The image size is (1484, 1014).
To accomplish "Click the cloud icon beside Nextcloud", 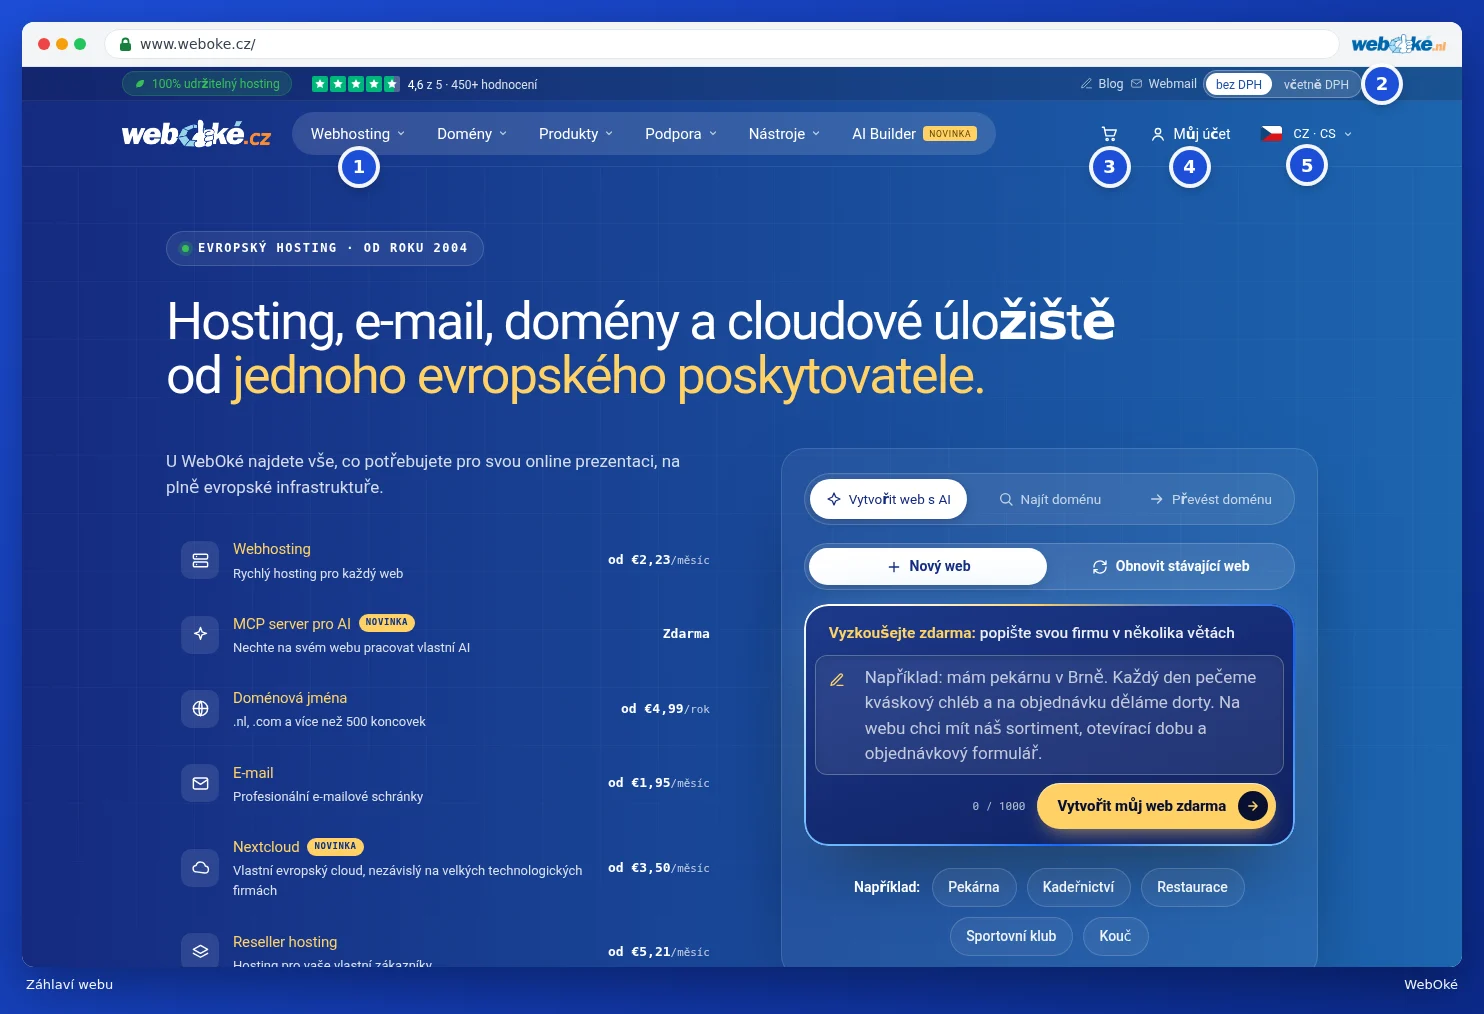I will pos(200,868).
